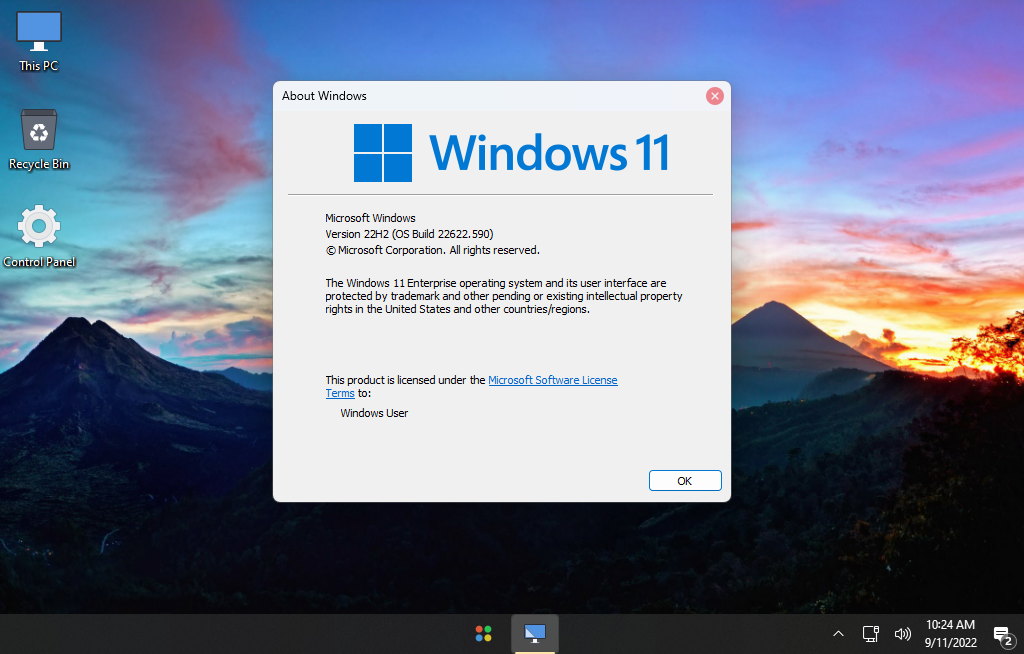Click the Windows User licensee text
Image resolution: width=1024 pixels, height=654 pixels.
point(374,413)
